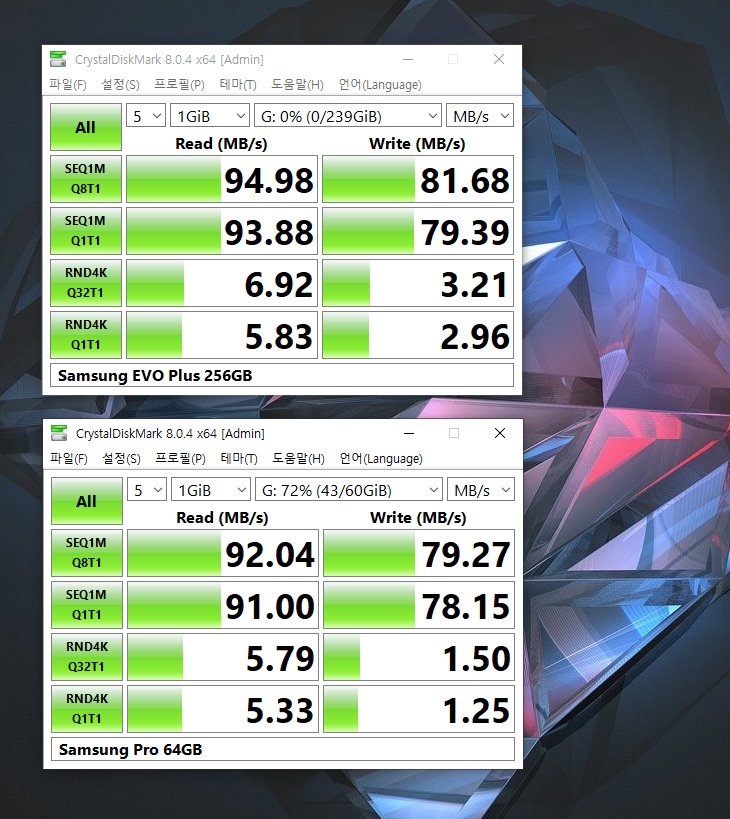Start SEQ1M Q8T1 test in top window
The image size is (730, 819).
click(x=86, y=179)
